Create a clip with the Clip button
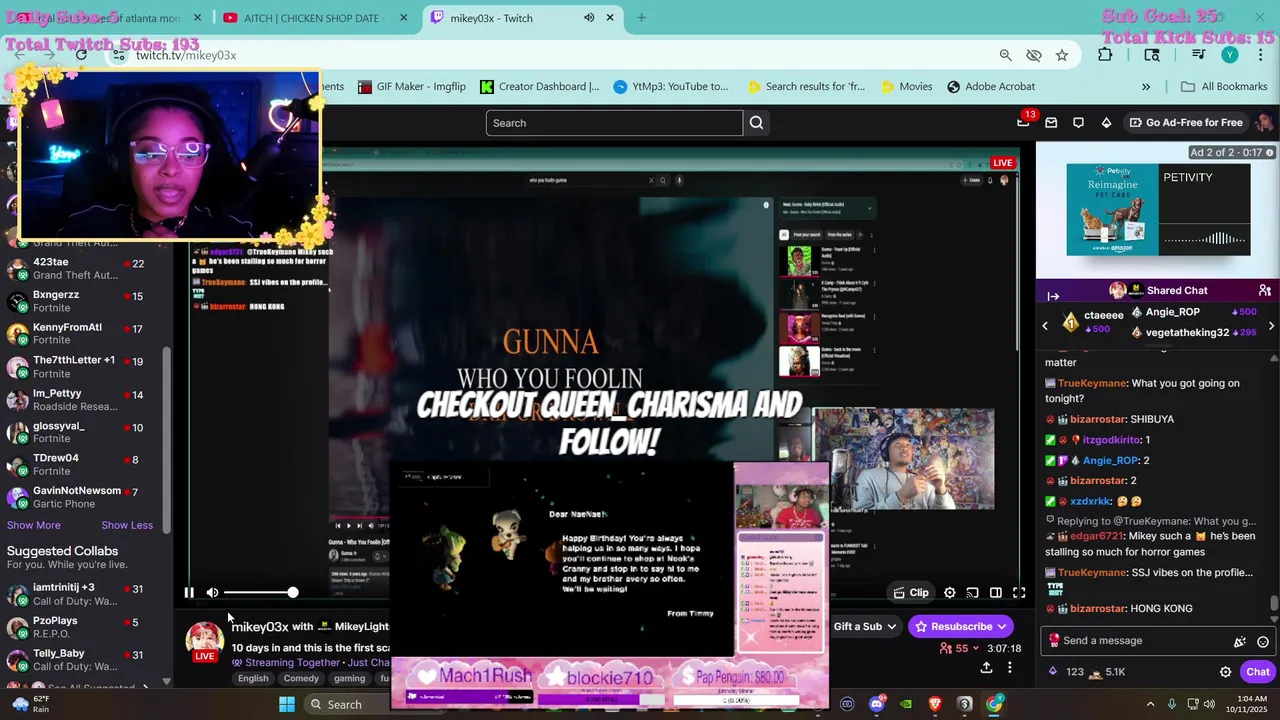 [911, 593]
